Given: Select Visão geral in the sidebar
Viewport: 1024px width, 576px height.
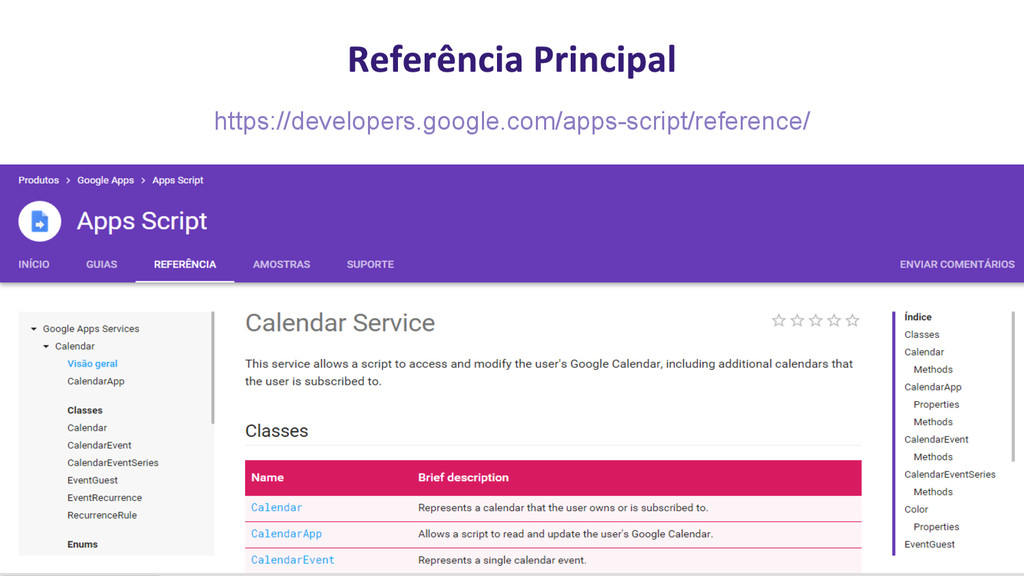Looking at the screenshot, I should pyautogui.click(x=92, y=364).
